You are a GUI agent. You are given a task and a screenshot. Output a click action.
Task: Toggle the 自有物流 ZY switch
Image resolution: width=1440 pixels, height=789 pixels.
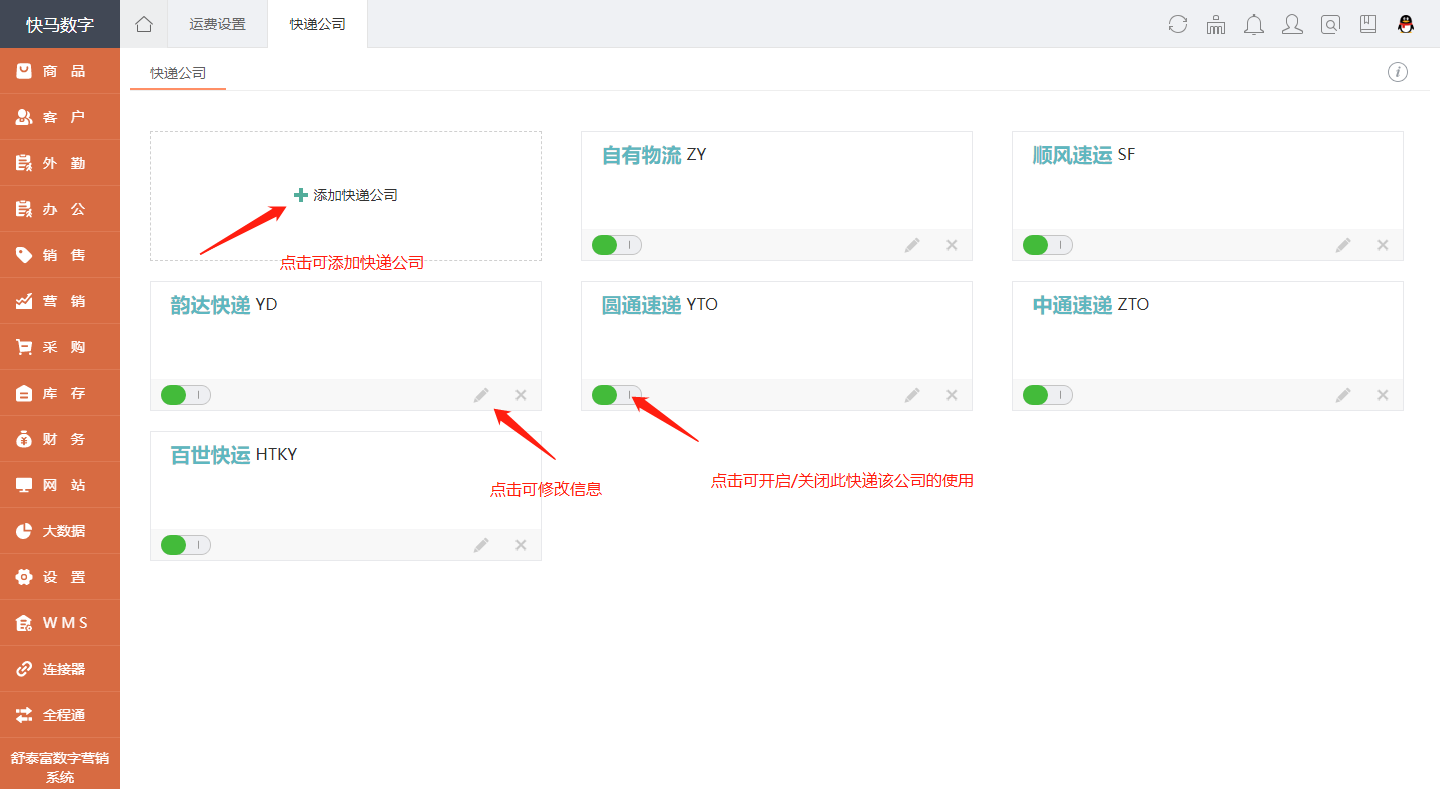pos(616,245)
